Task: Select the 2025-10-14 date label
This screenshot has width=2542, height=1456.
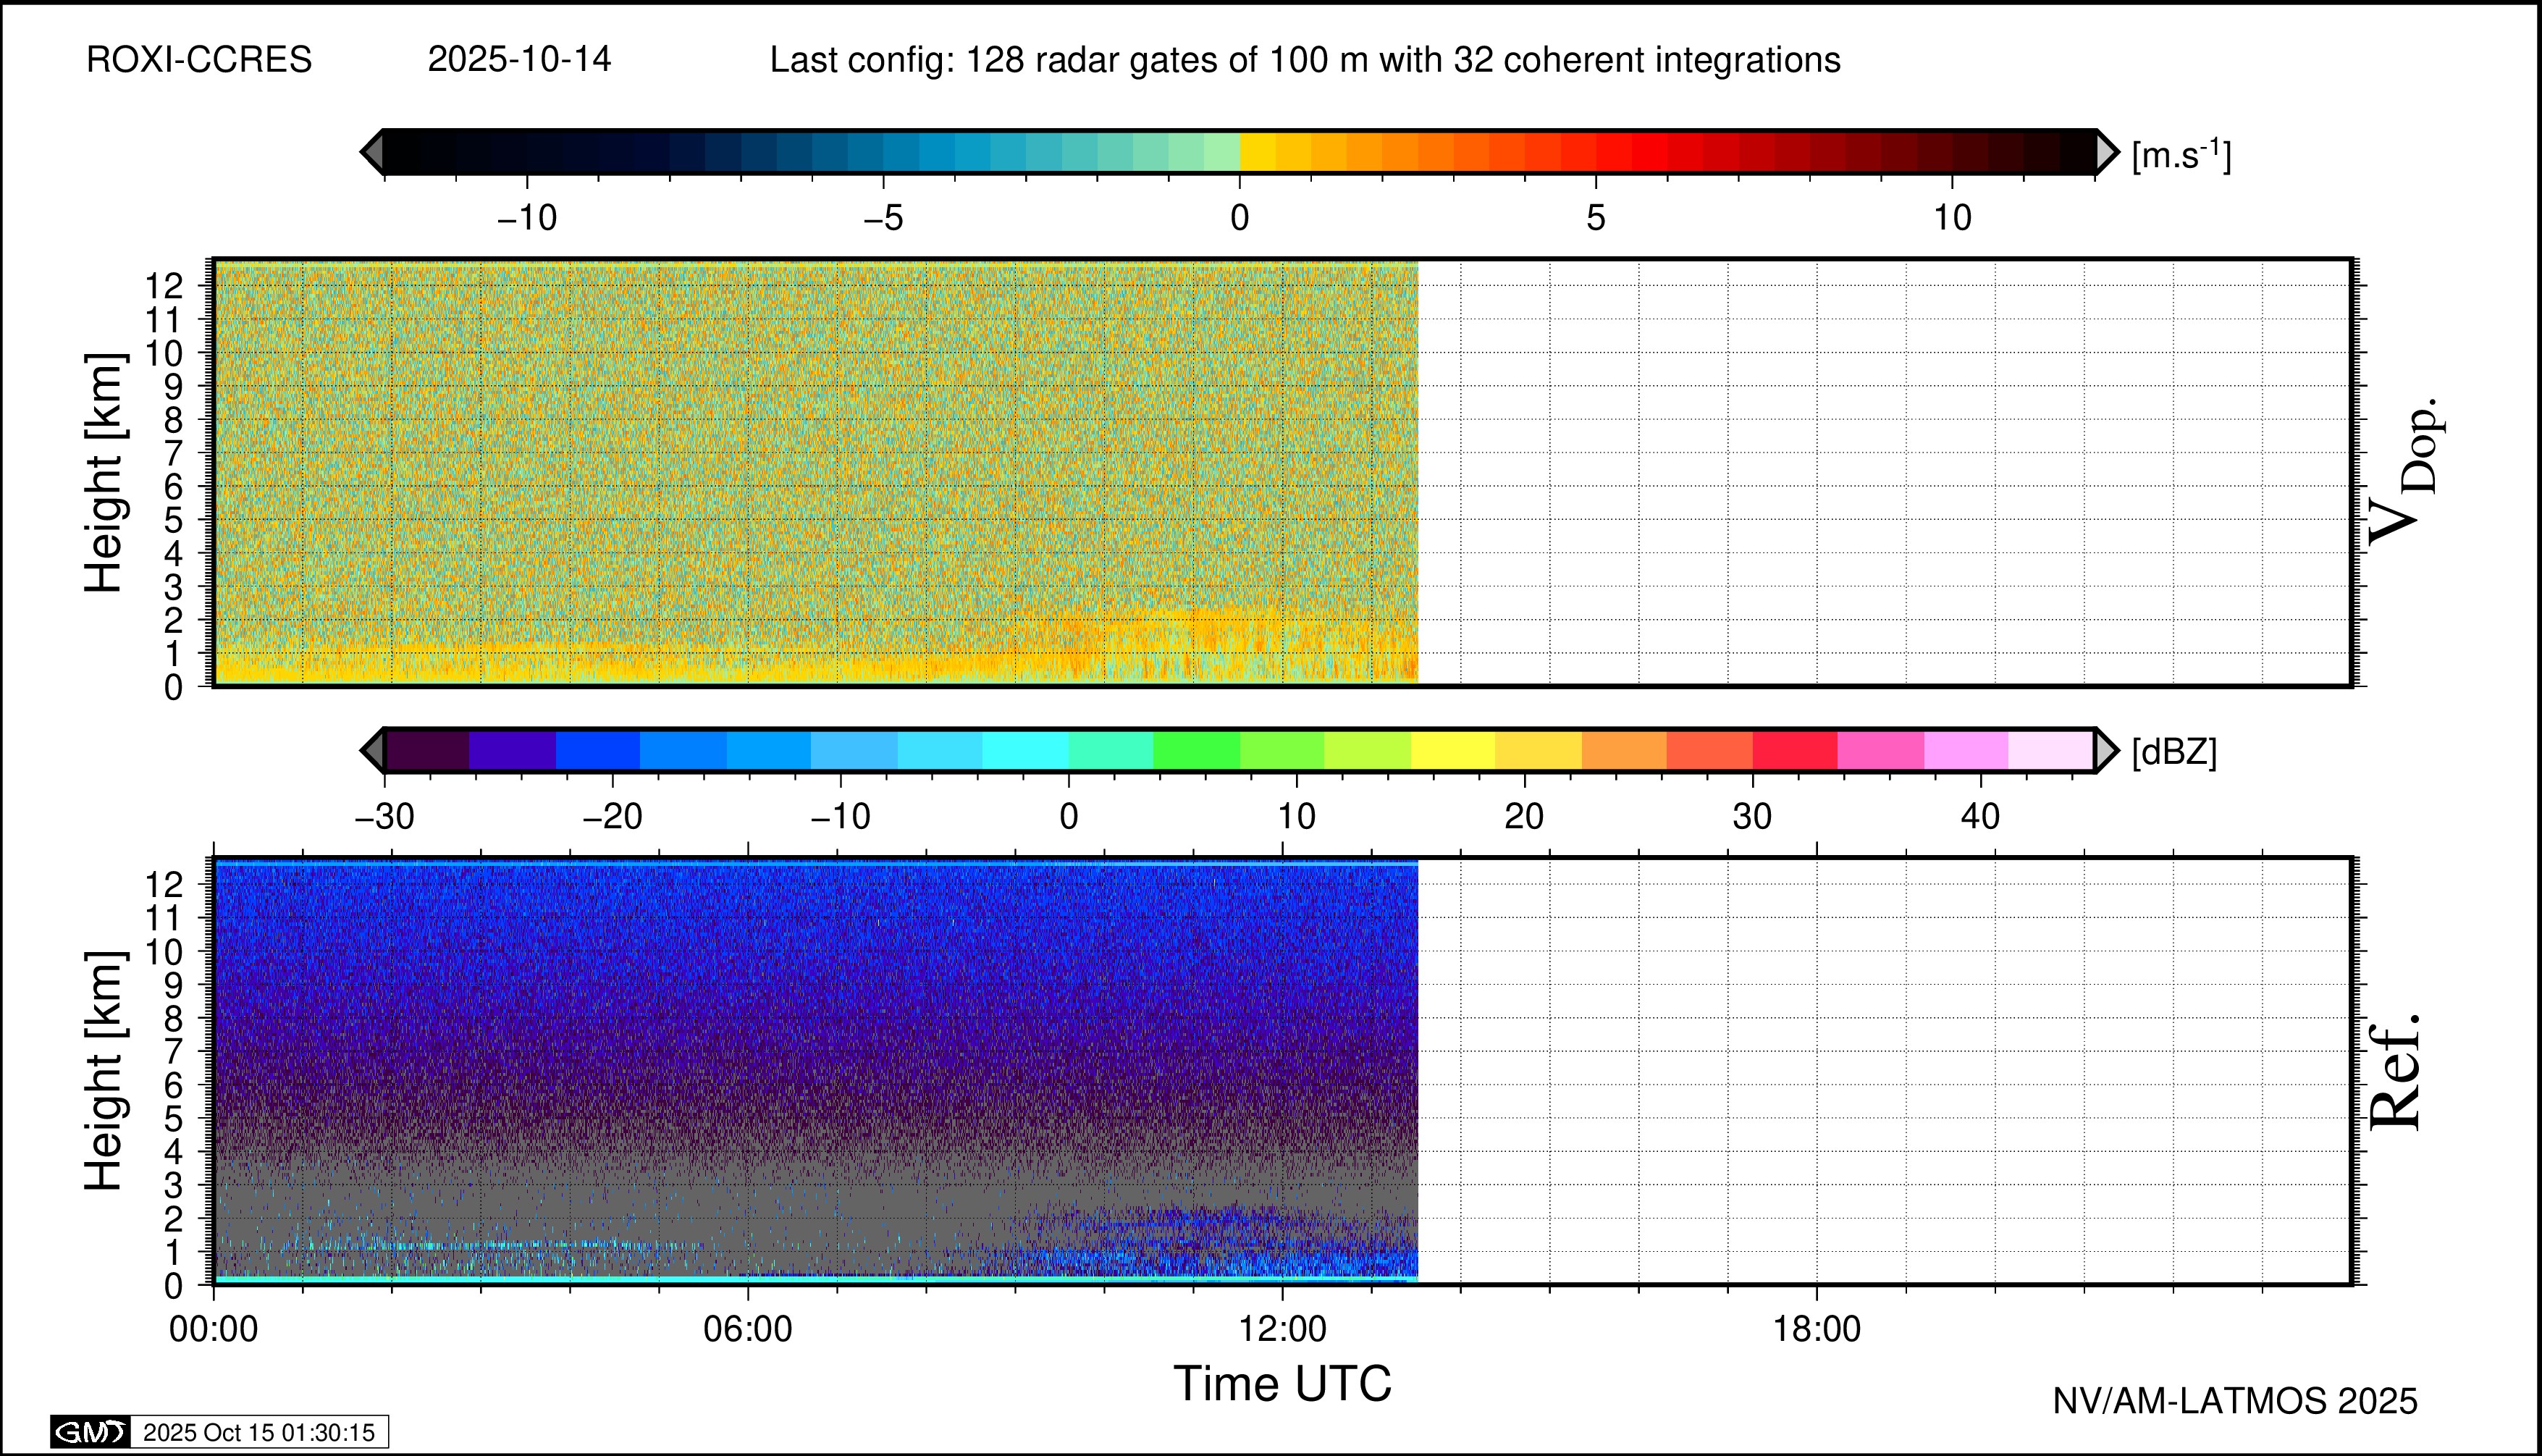Action: click(x=519, y=60)
